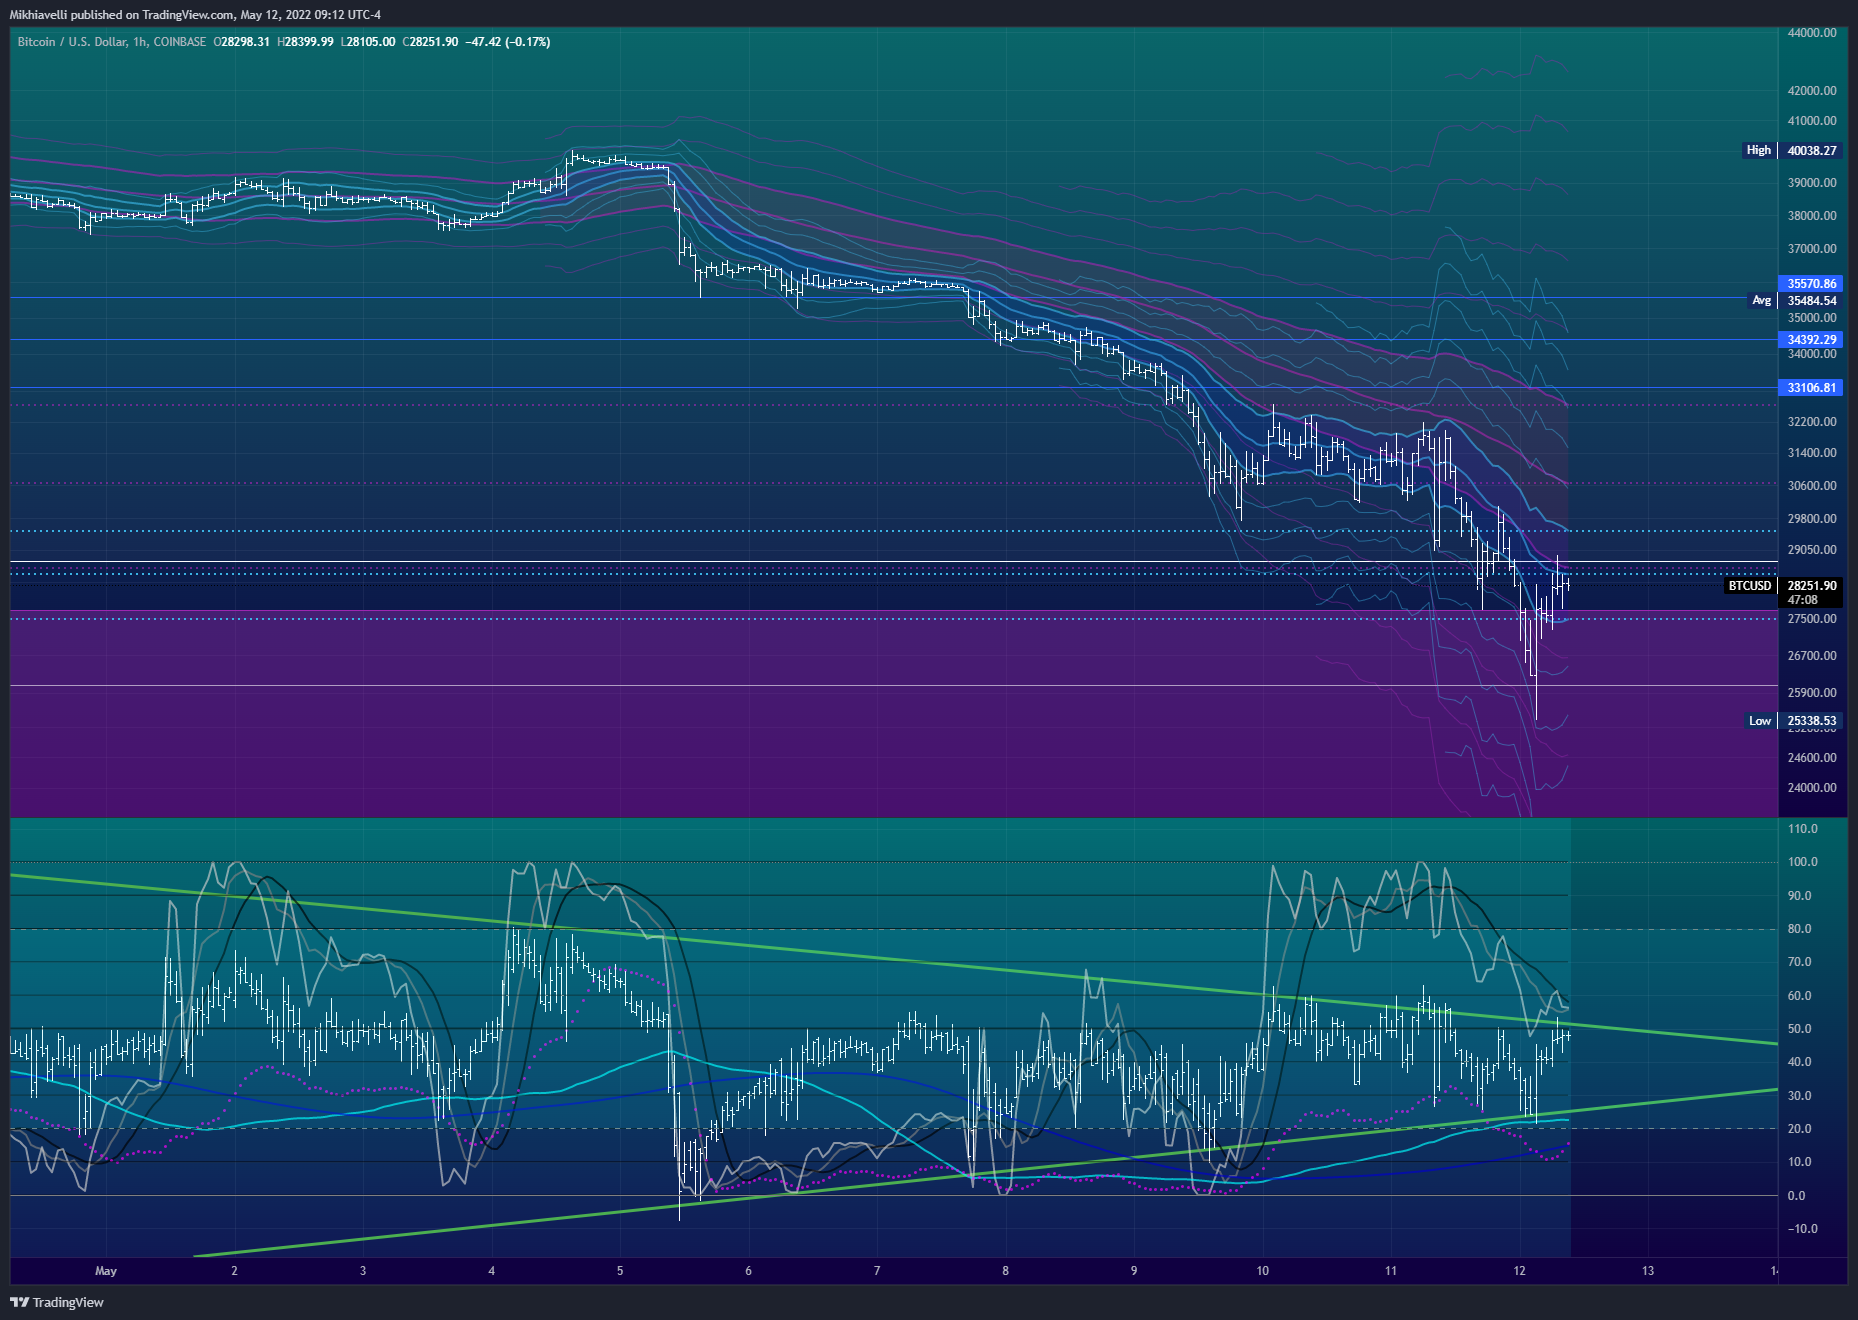Click the 24000.00 tick on price scale
Screen dimensions: 1858x1320
click(x=1812, y=788)
